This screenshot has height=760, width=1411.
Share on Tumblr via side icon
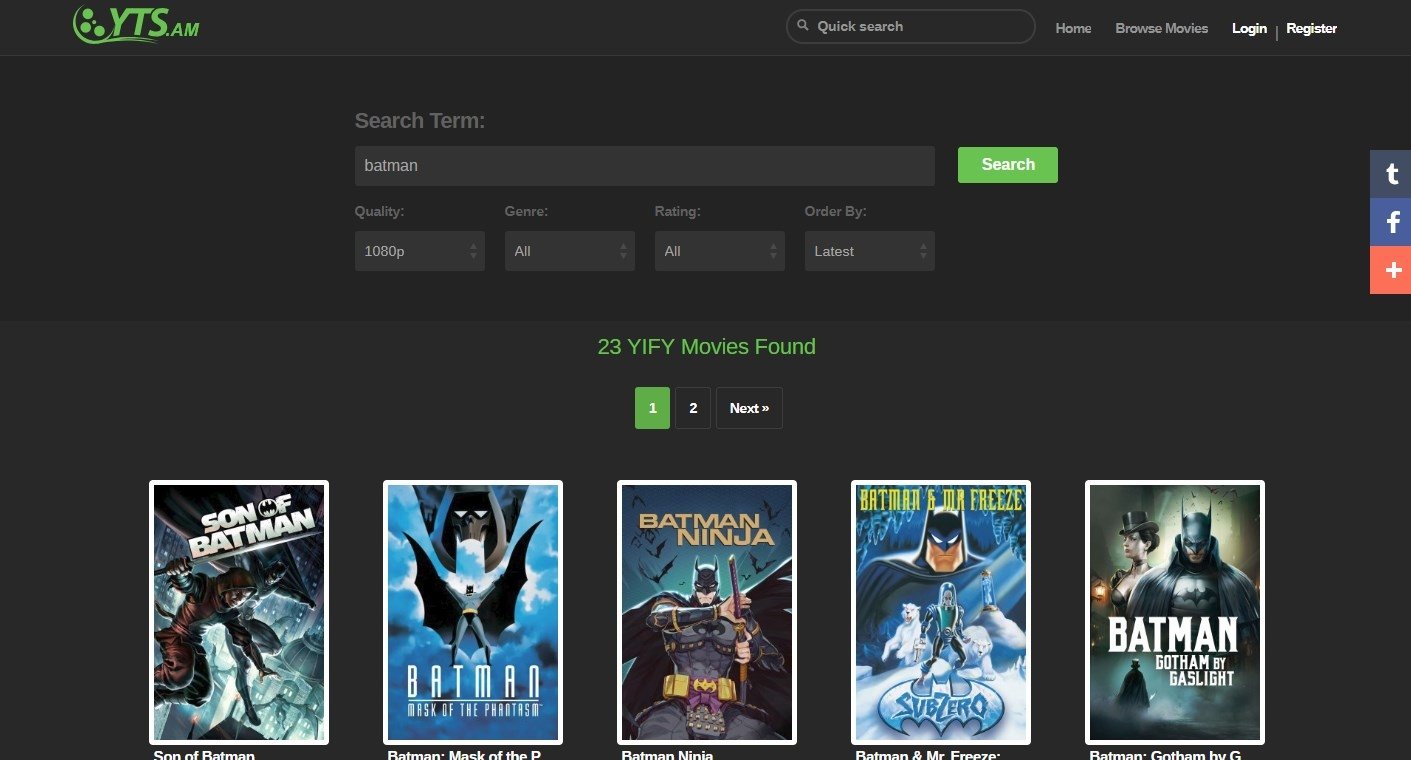coord(1390,174)
